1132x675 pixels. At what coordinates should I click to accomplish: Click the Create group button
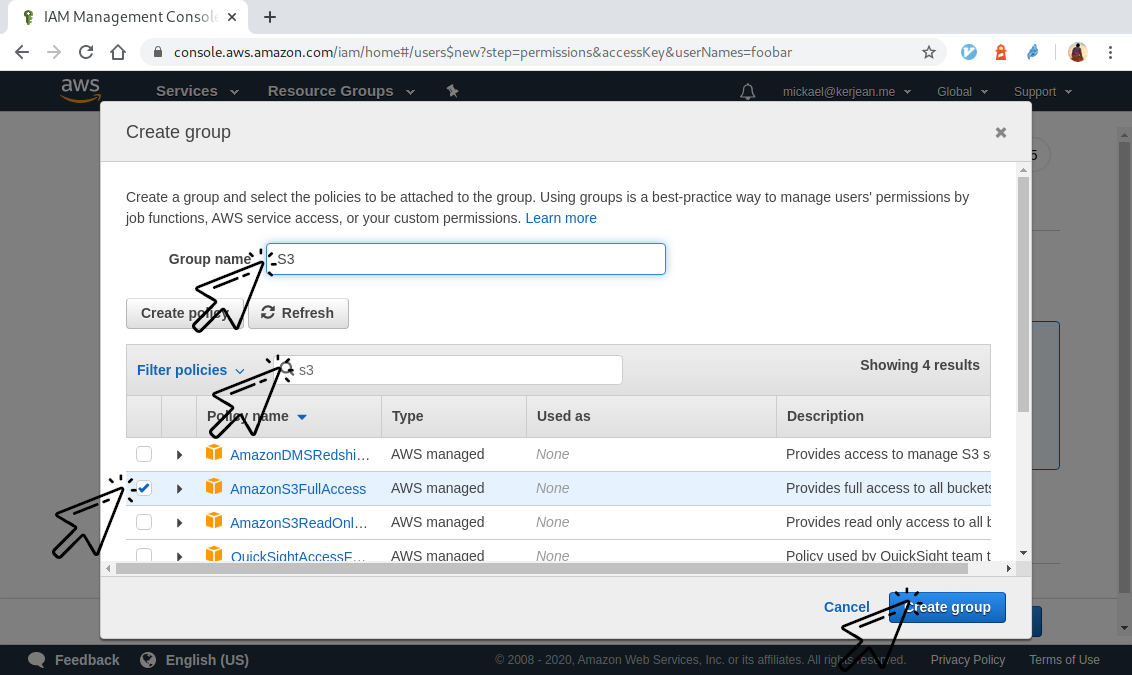pyautogui.click(x=947, y=607)
